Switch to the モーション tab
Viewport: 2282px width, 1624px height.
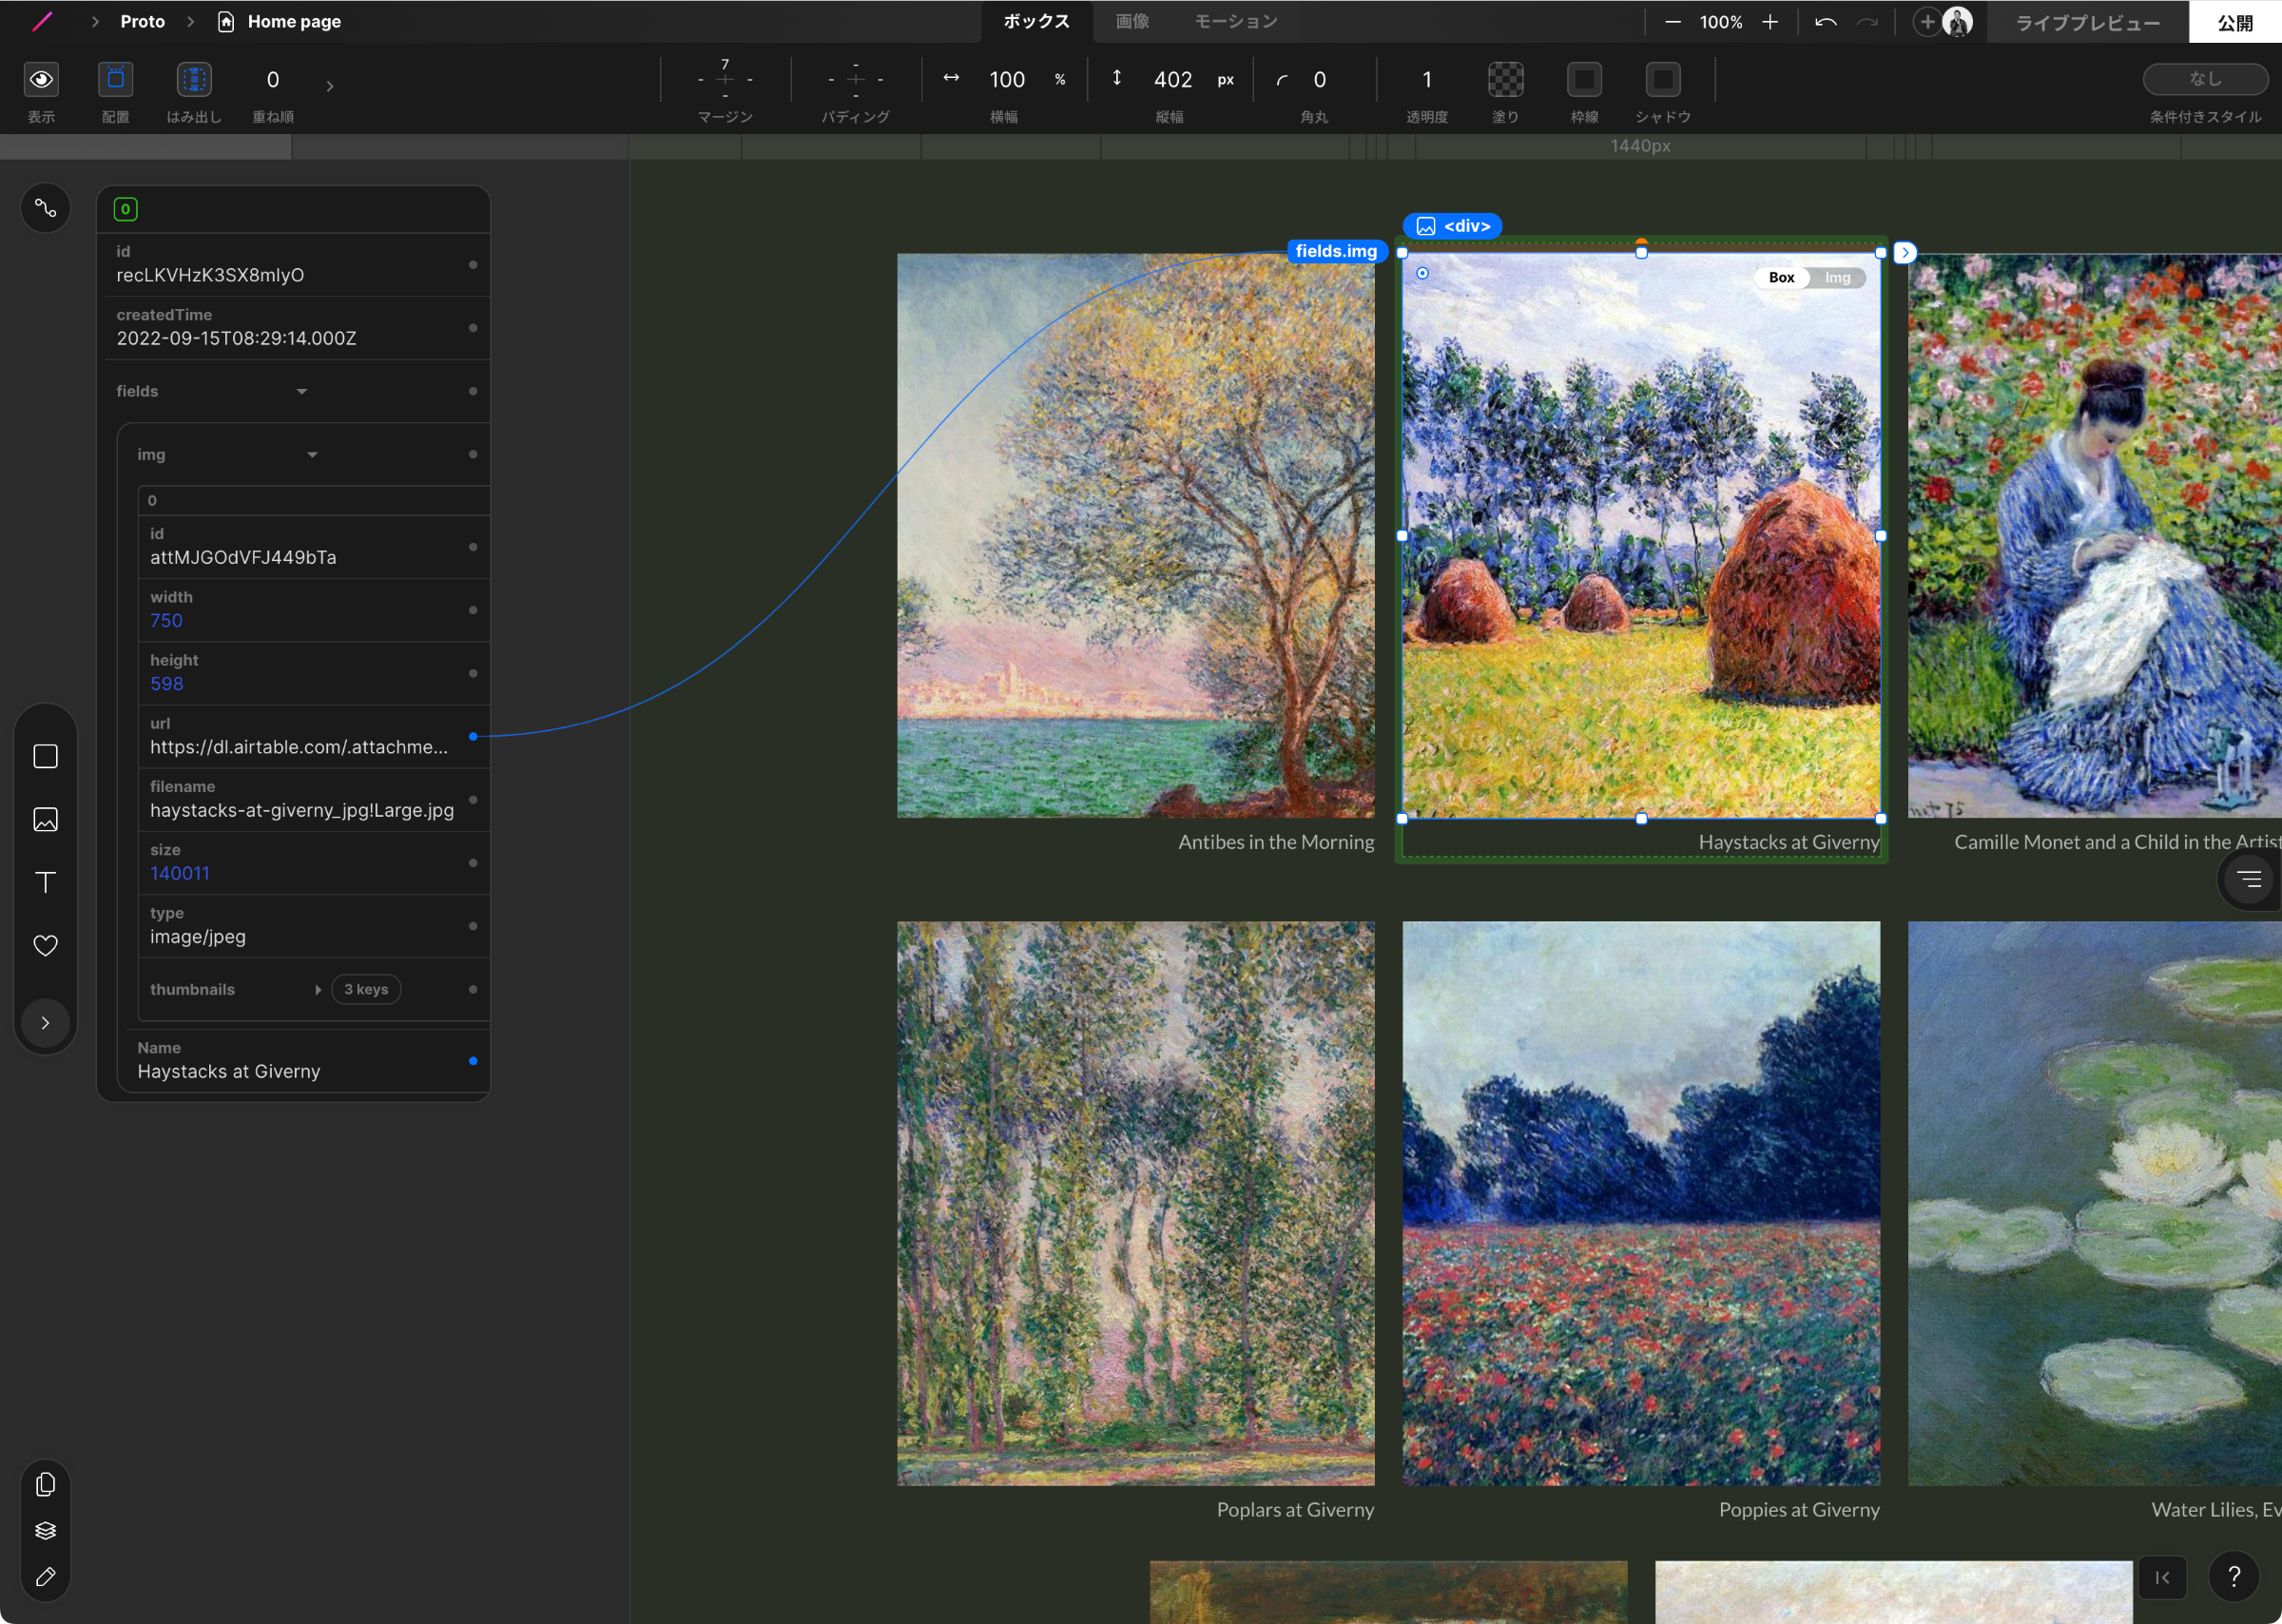point(1236,22)
